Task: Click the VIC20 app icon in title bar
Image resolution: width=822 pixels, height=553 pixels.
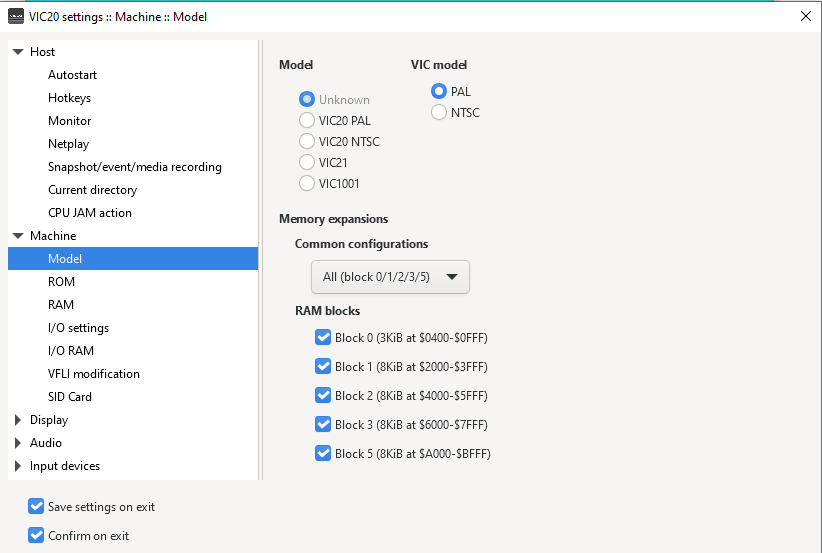Action: (16, 17)
